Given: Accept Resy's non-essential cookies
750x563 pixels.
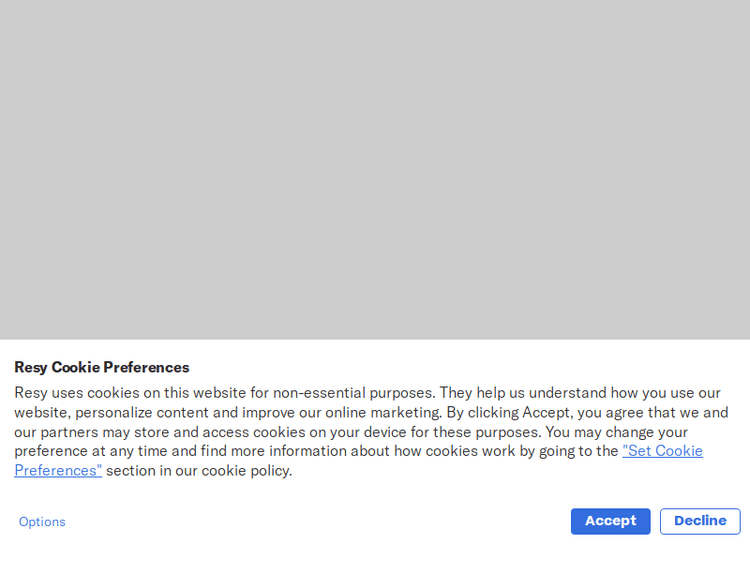Looking at the screenshot, I should point(610,521).
